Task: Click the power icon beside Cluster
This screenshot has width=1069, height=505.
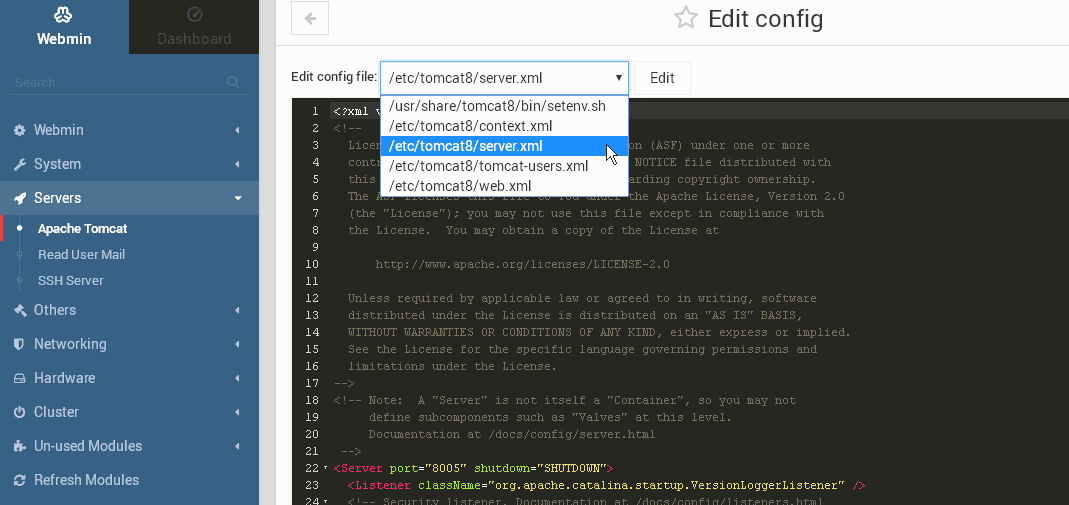Action: 20,412
